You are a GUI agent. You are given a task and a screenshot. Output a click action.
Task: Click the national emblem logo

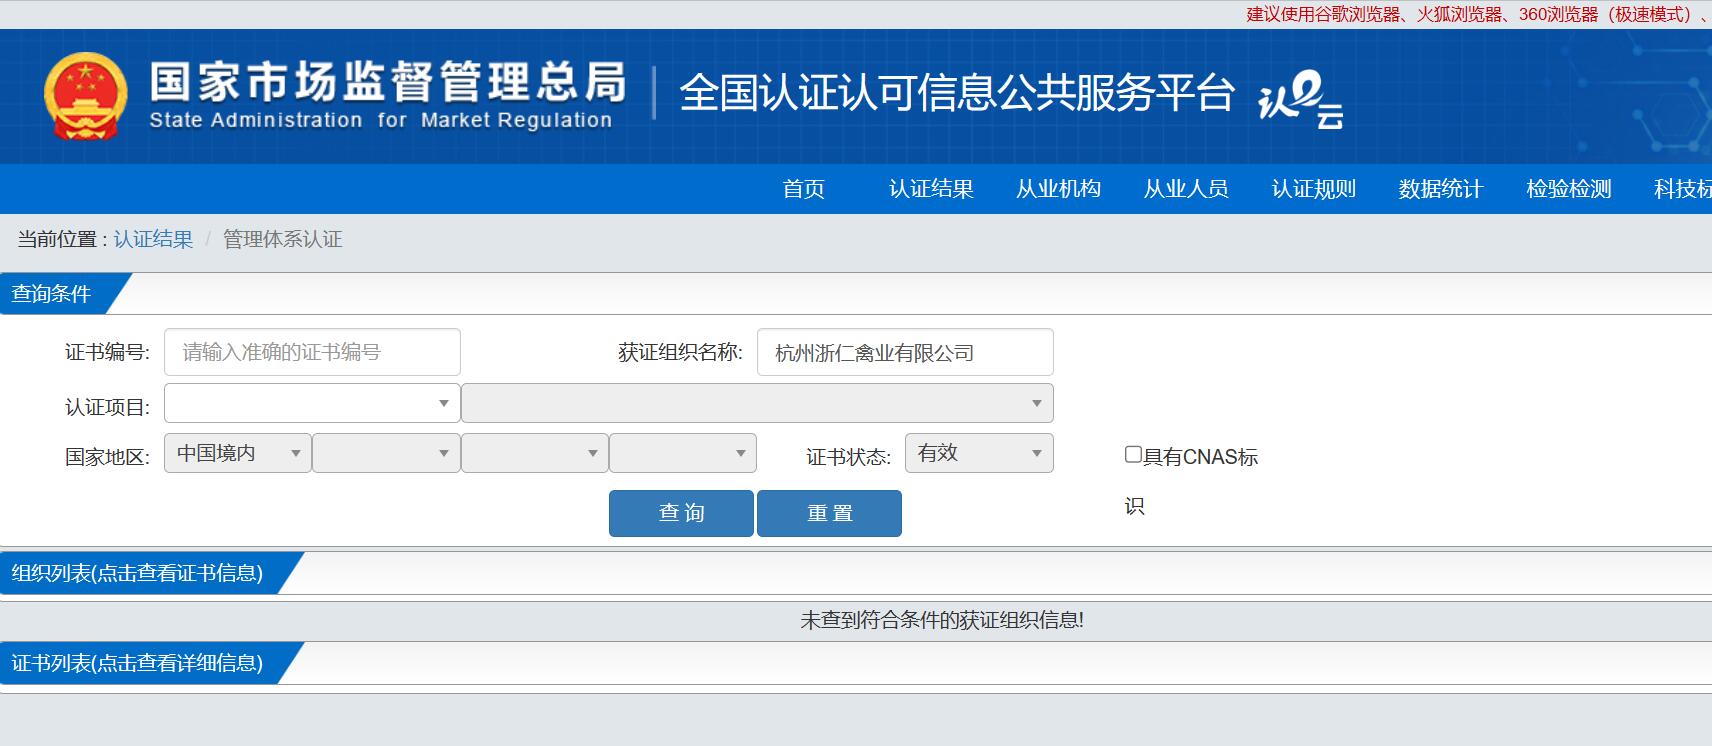point(86,96)
